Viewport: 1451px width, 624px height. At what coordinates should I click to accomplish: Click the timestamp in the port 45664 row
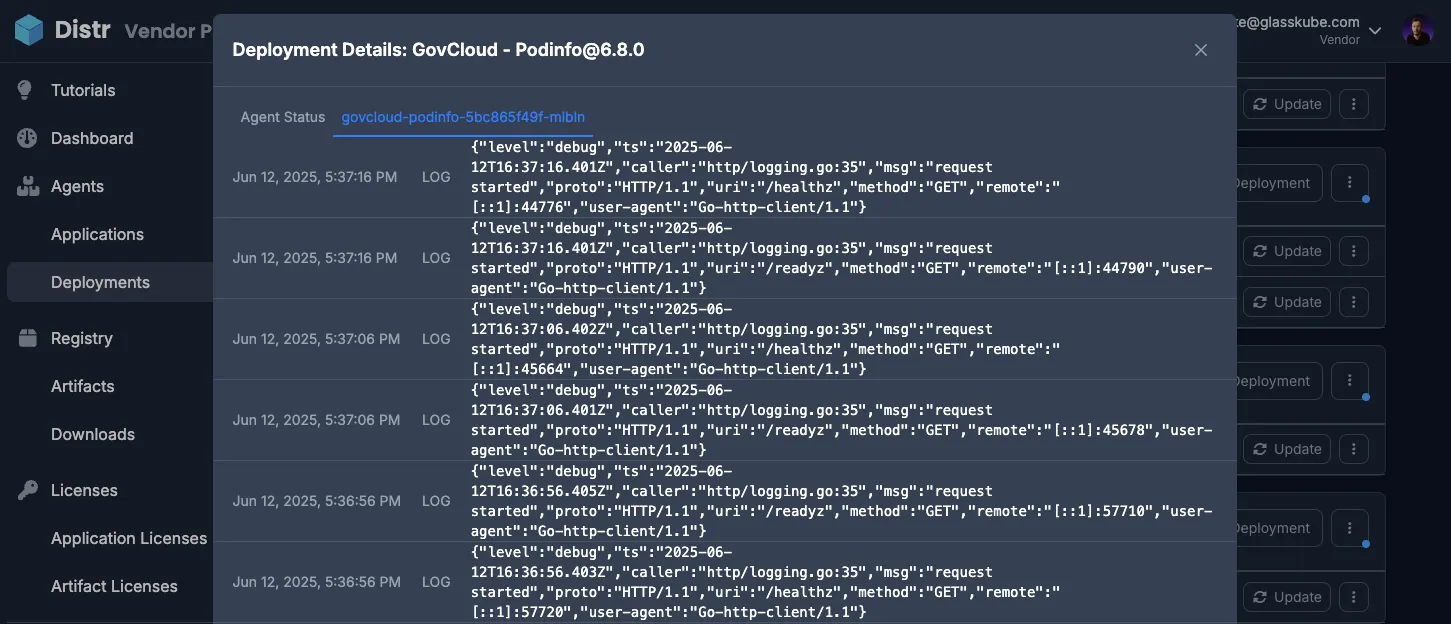(316, 339)
